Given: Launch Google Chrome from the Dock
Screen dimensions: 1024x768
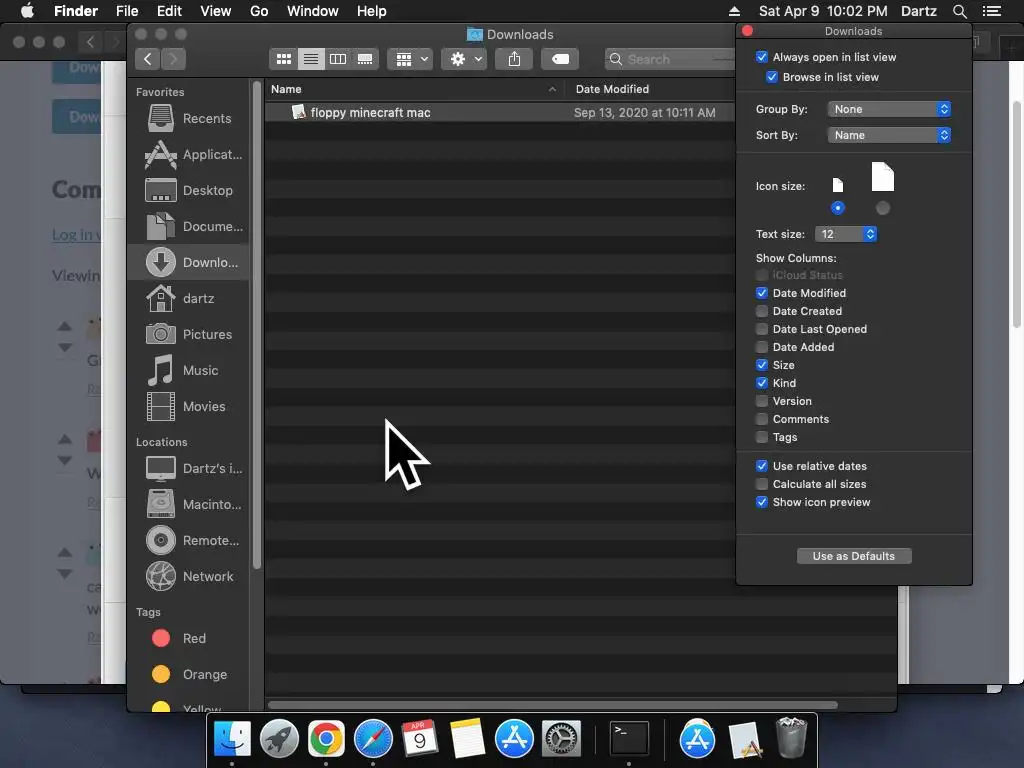Looking at the screenshot, I should pos(326,739).
